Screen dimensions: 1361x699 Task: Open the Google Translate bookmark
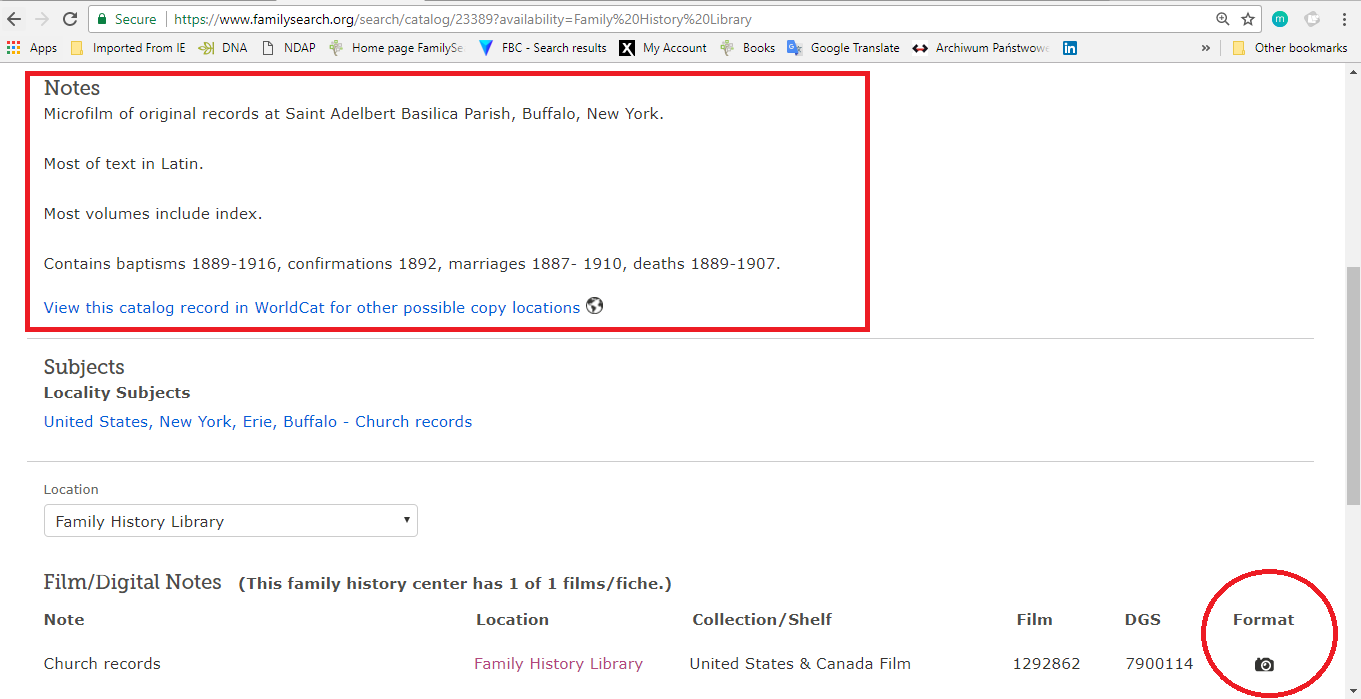point(843,48)
